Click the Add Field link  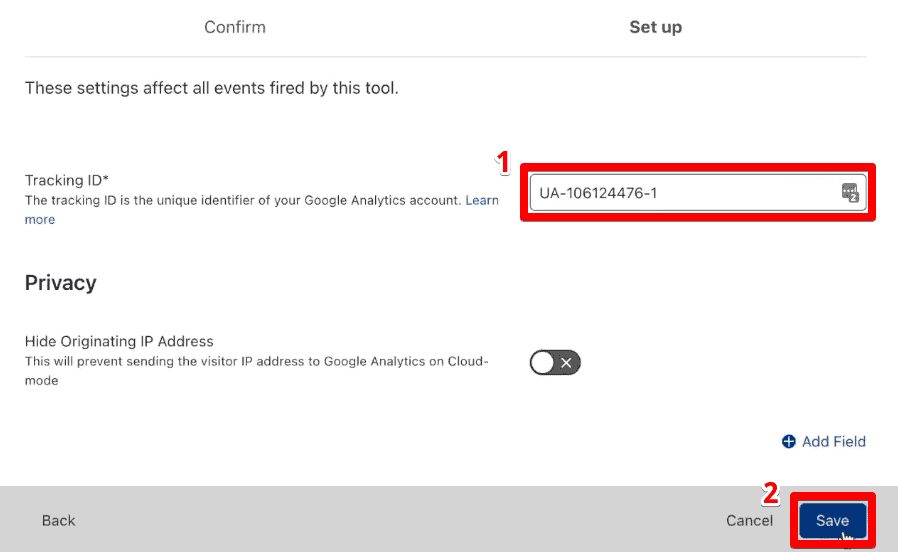(824, 441)
